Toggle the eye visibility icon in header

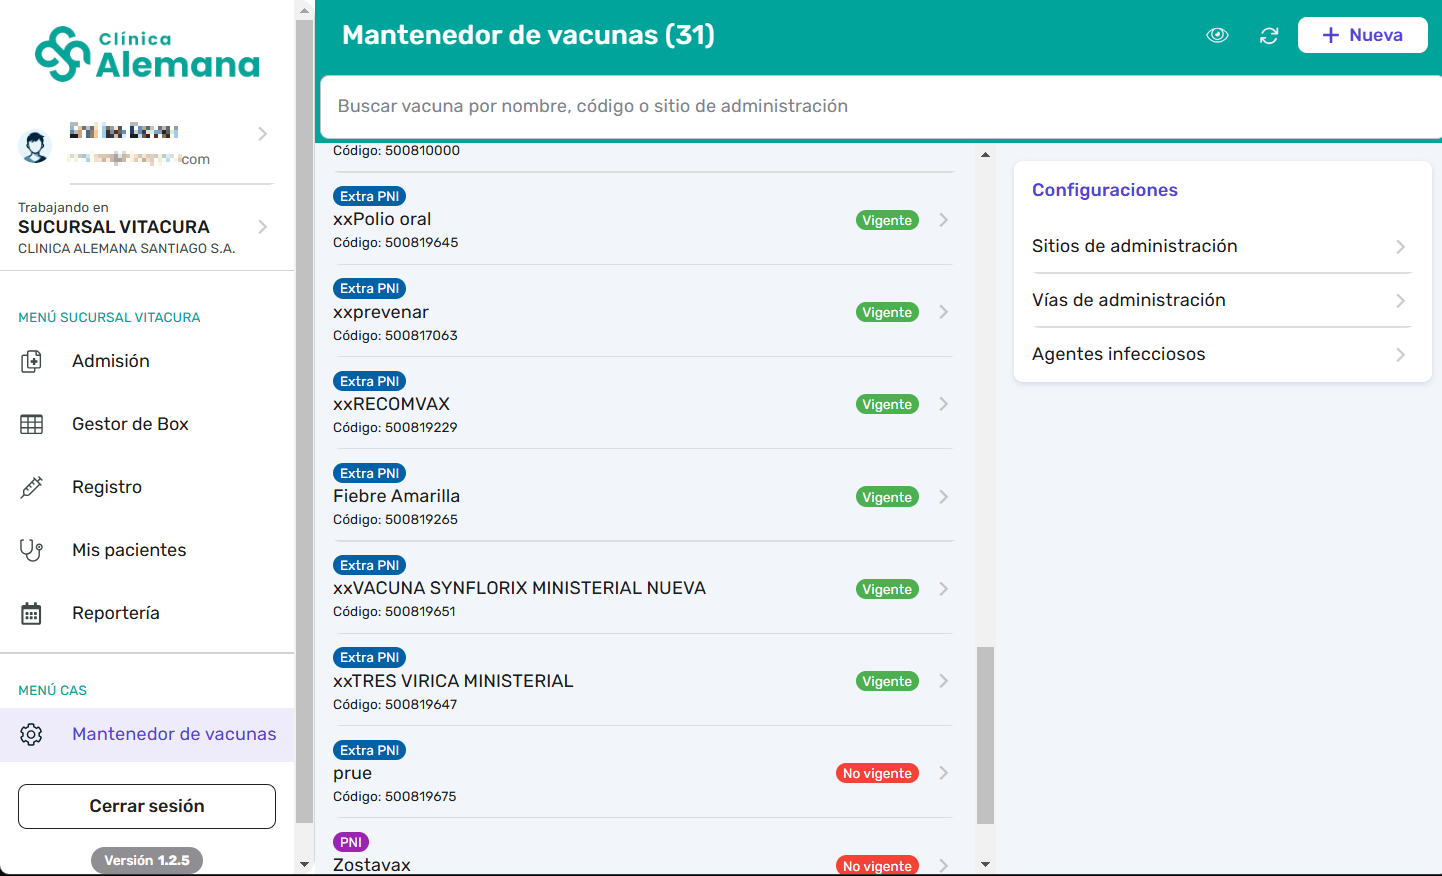pyautogui.click(x=1217, y=36)
